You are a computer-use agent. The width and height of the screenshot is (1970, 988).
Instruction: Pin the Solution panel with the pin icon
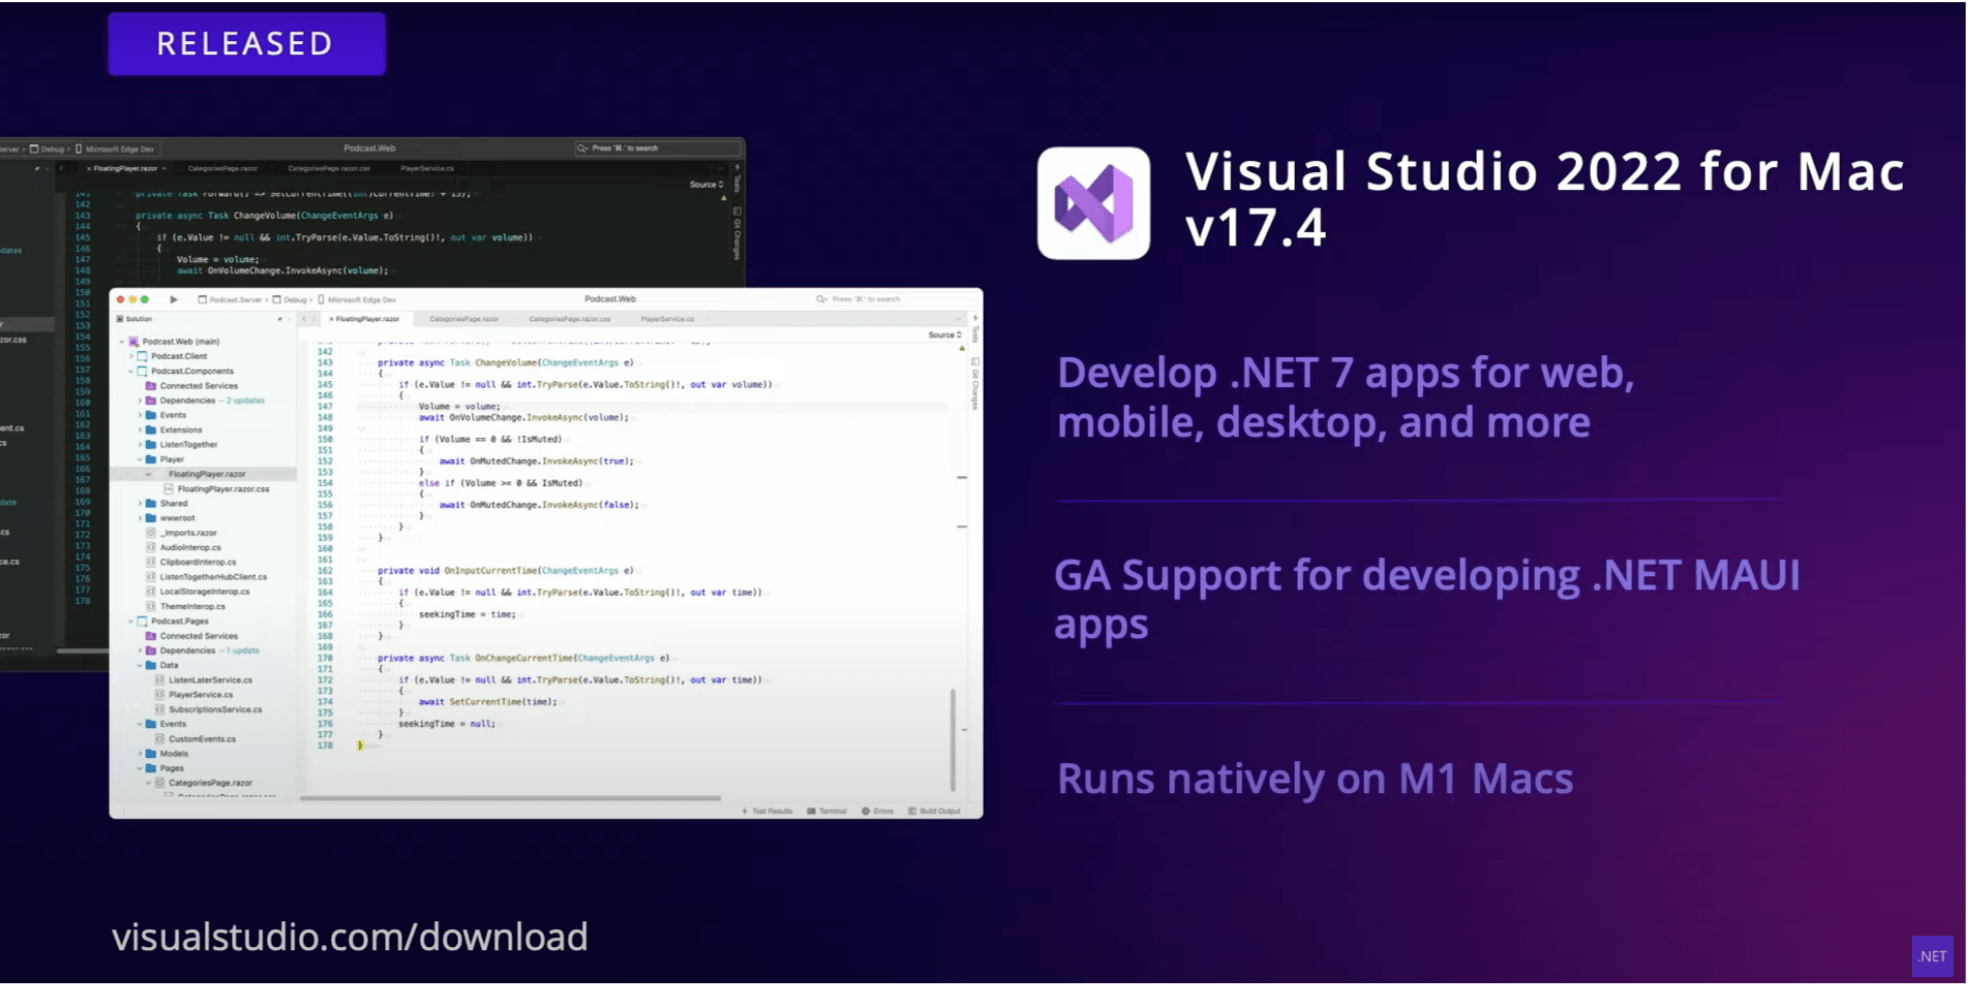(x=280, y=319)
